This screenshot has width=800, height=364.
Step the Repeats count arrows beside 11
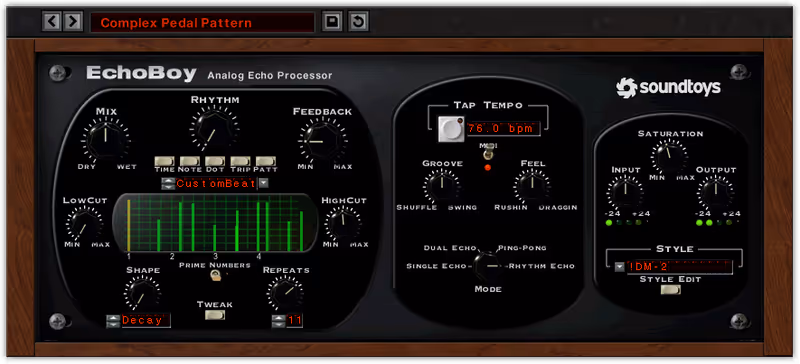click(278, 321)
